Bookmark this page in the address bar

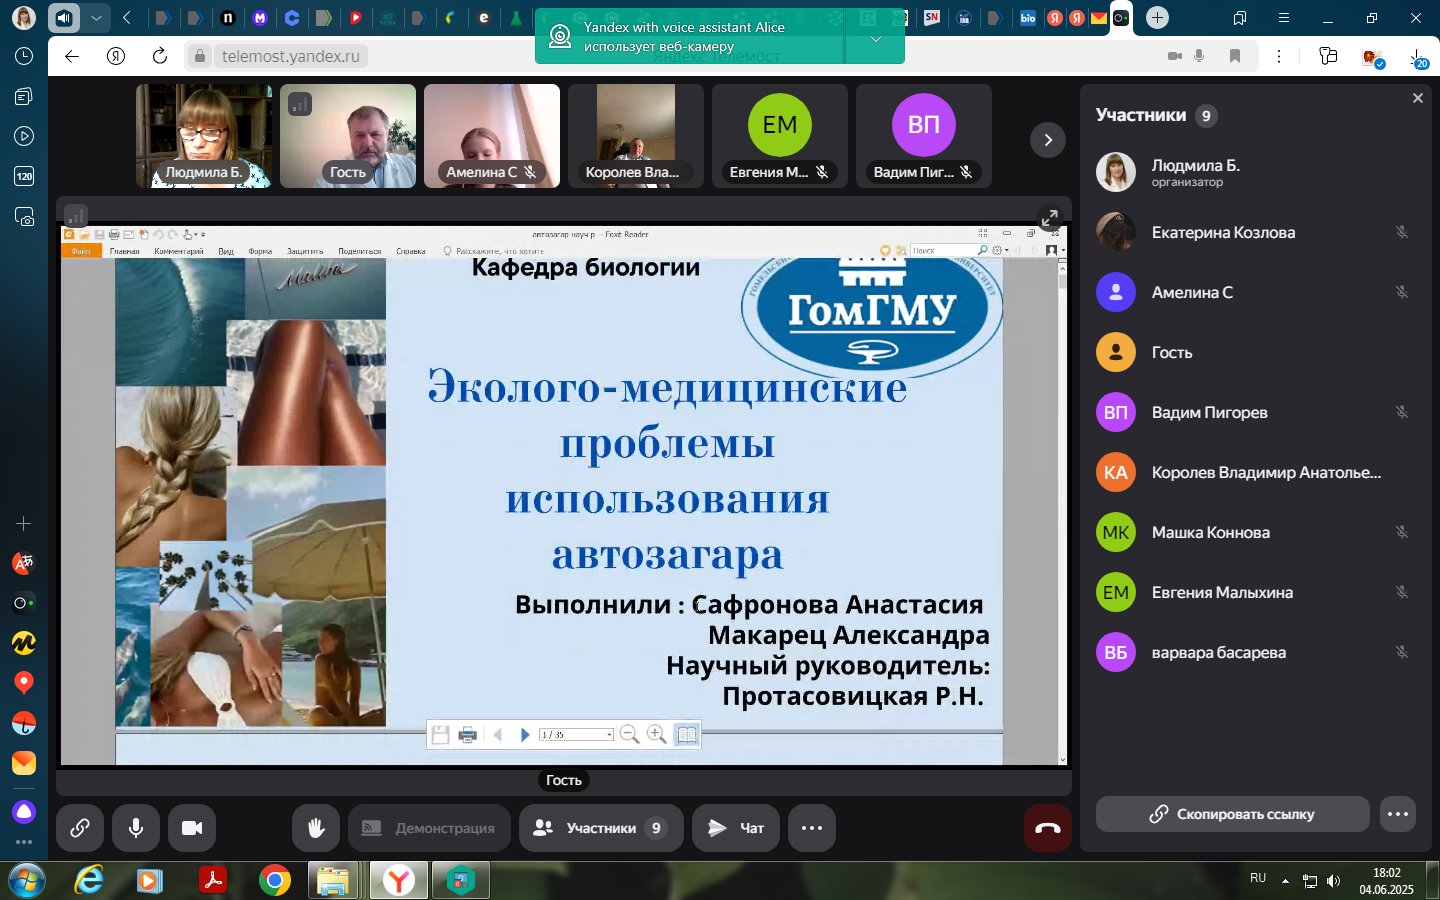pos(1235,56)
